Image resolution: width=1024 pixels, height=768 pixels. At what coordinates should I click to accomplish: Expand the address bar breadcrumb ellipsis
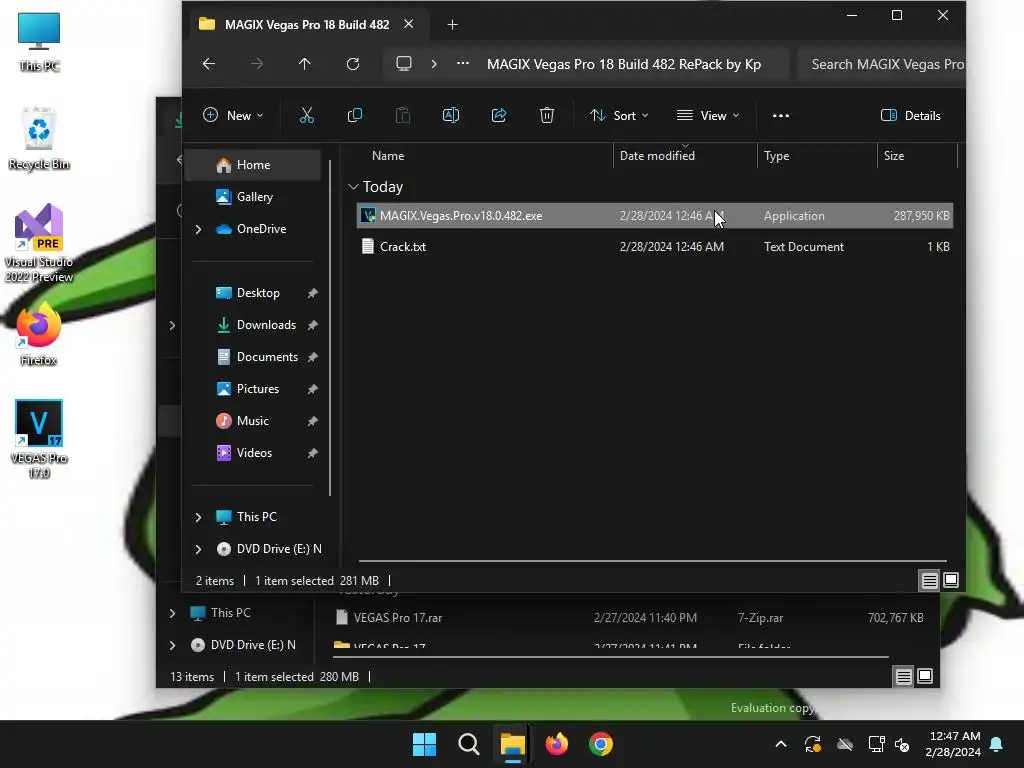coord(462,64)
